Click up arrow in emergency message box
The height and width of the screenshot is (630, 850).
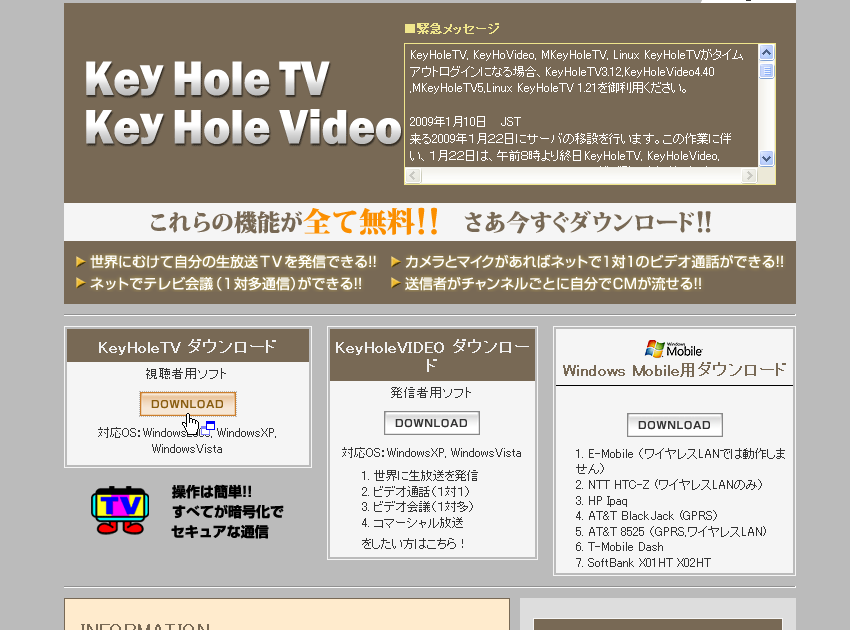(766, 53)
